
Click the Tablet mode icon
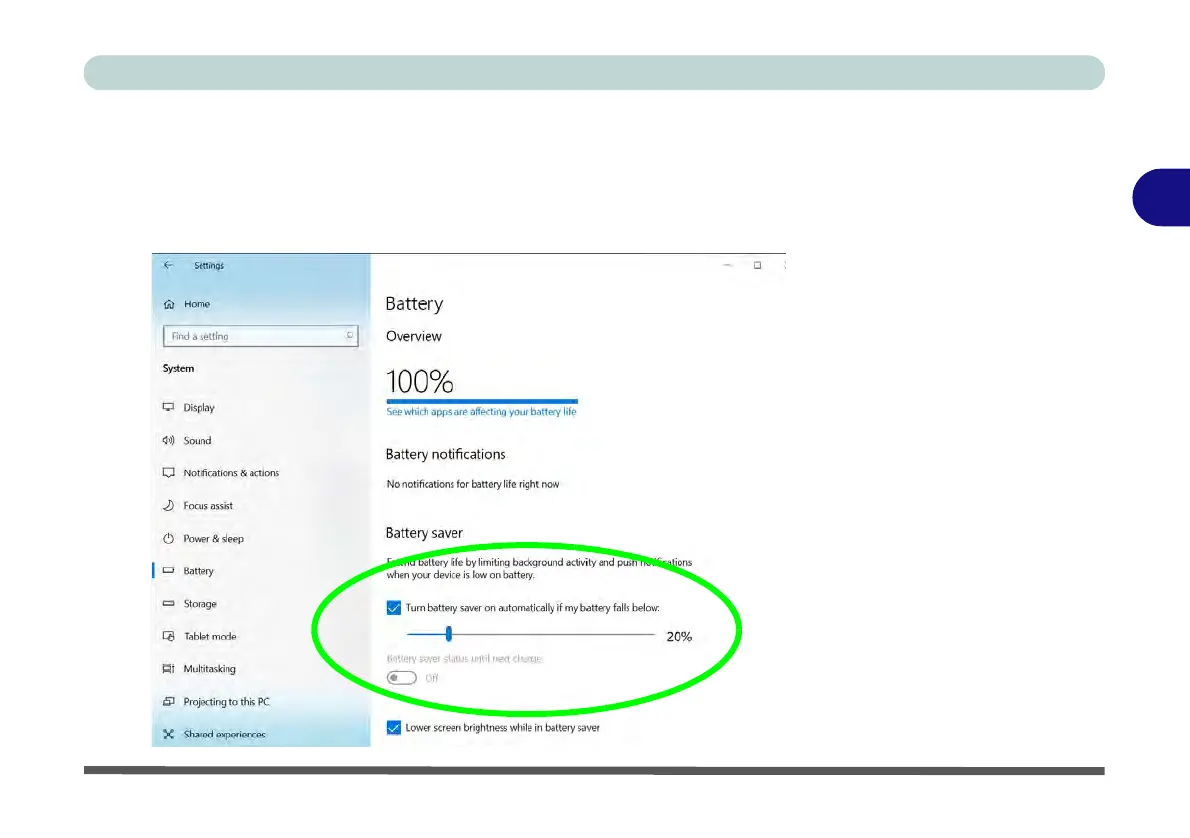point(168,637)
